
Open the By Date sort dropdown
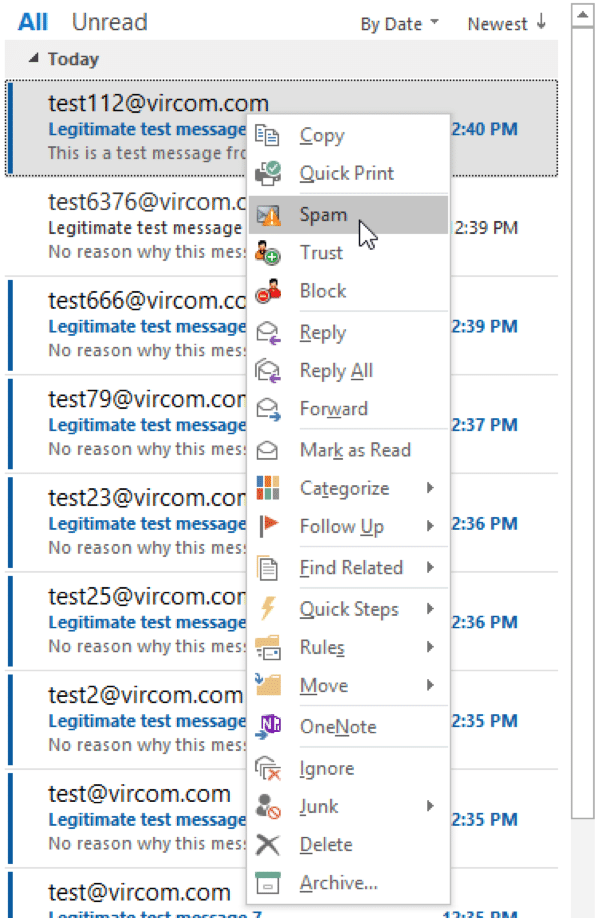tap(399, 24)
